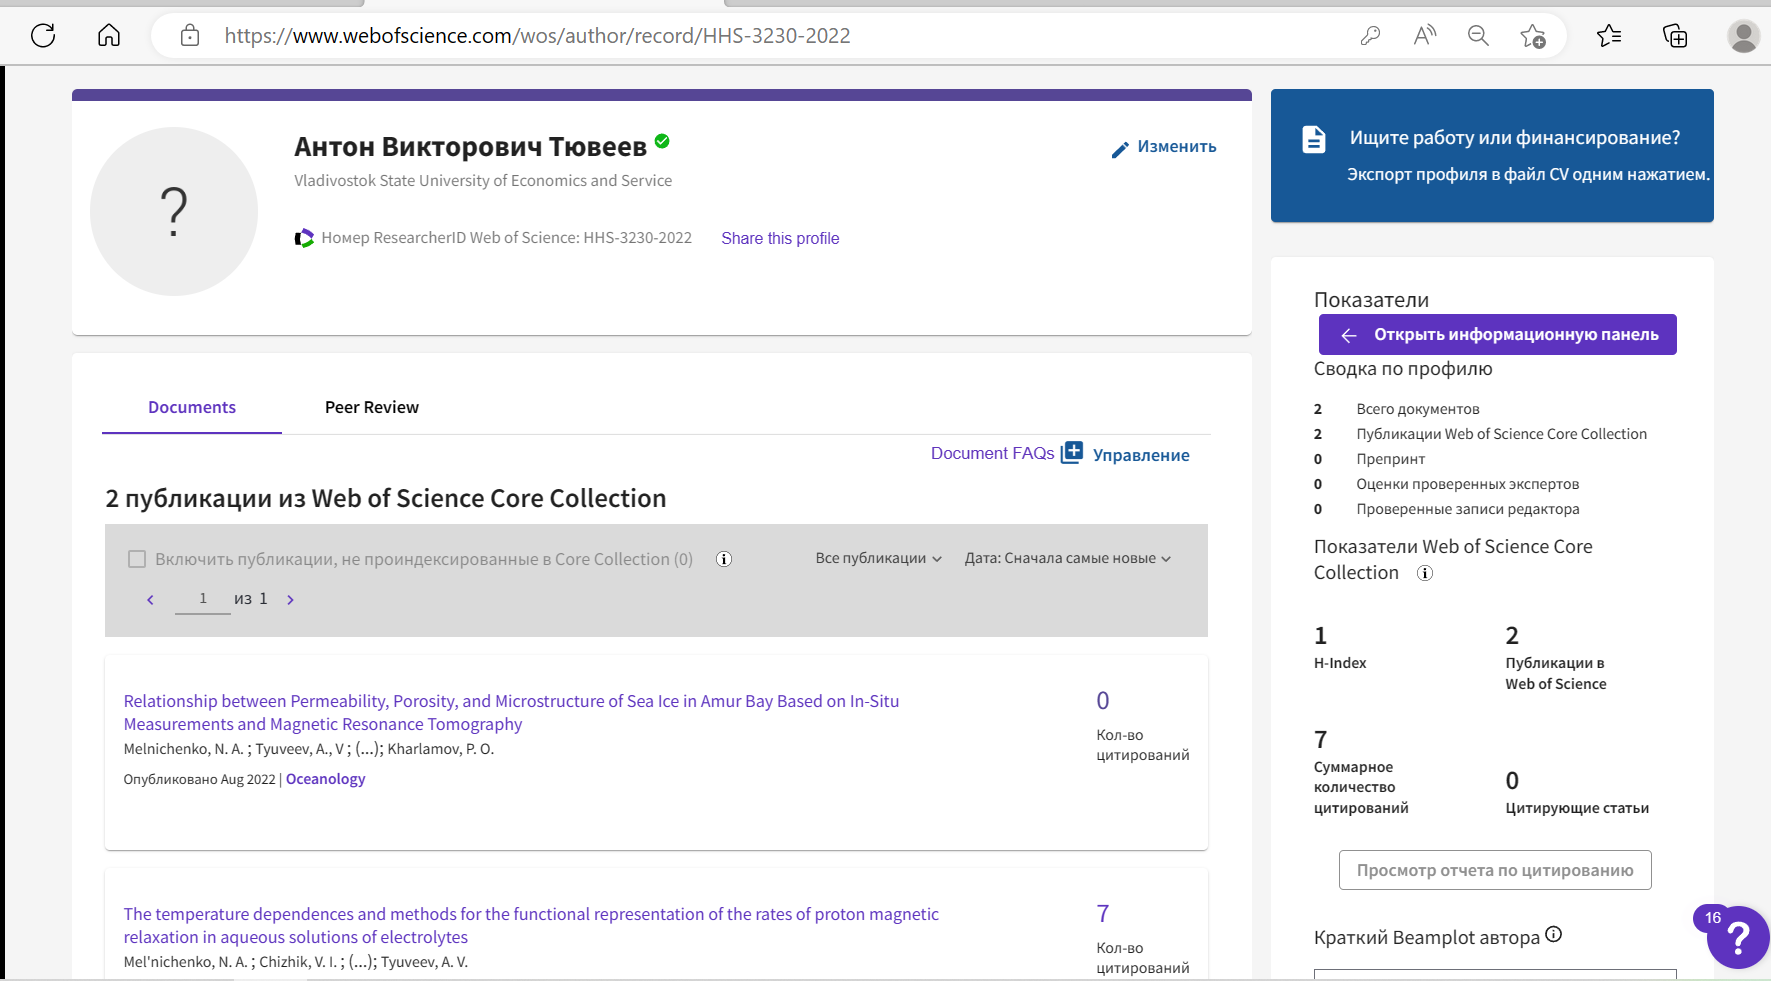Image resolution: width=1771 pixels, height=981 pixels.
Task: Click the page number input field
Action: (x=203, y=599)
